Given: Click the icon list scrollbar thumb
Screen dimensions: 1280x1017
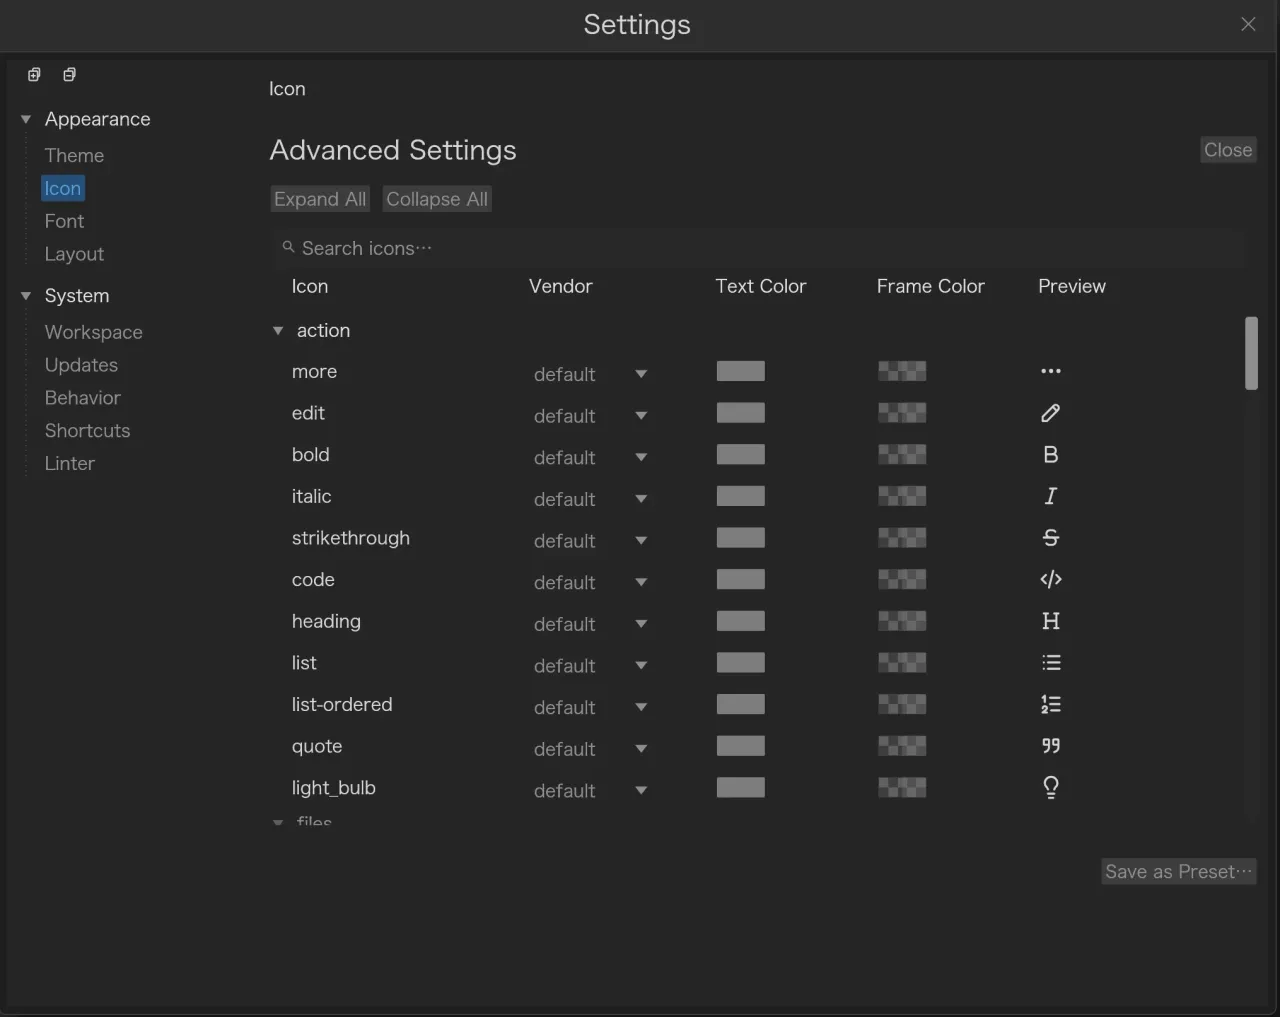Looking at the screenshot, I should pos(1251,353).
